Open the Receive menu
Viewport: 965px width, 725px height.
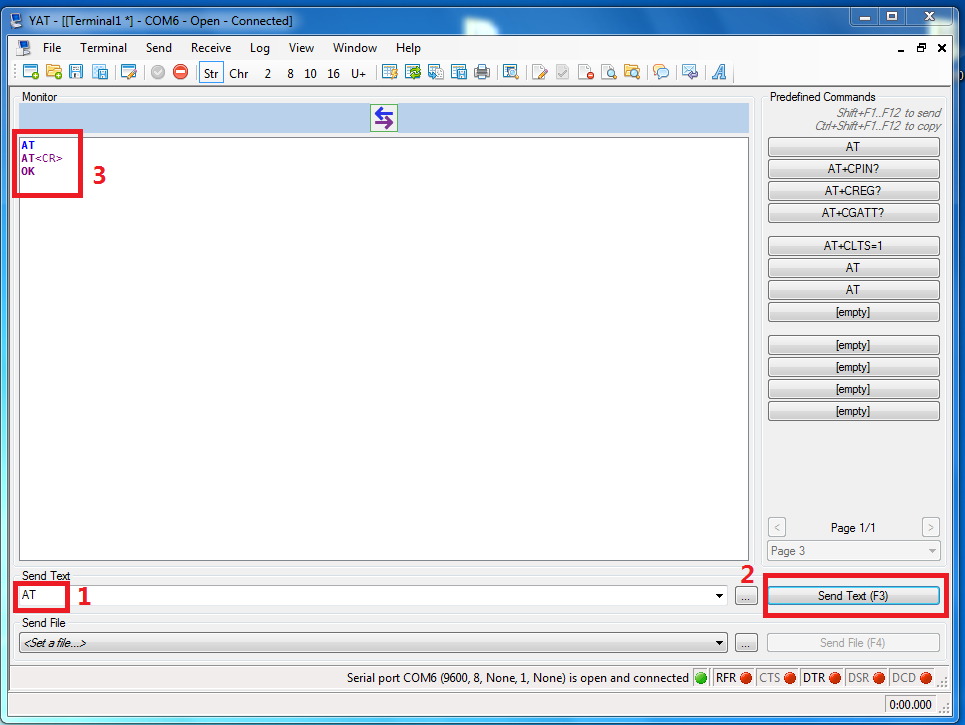tap(211, 47)
